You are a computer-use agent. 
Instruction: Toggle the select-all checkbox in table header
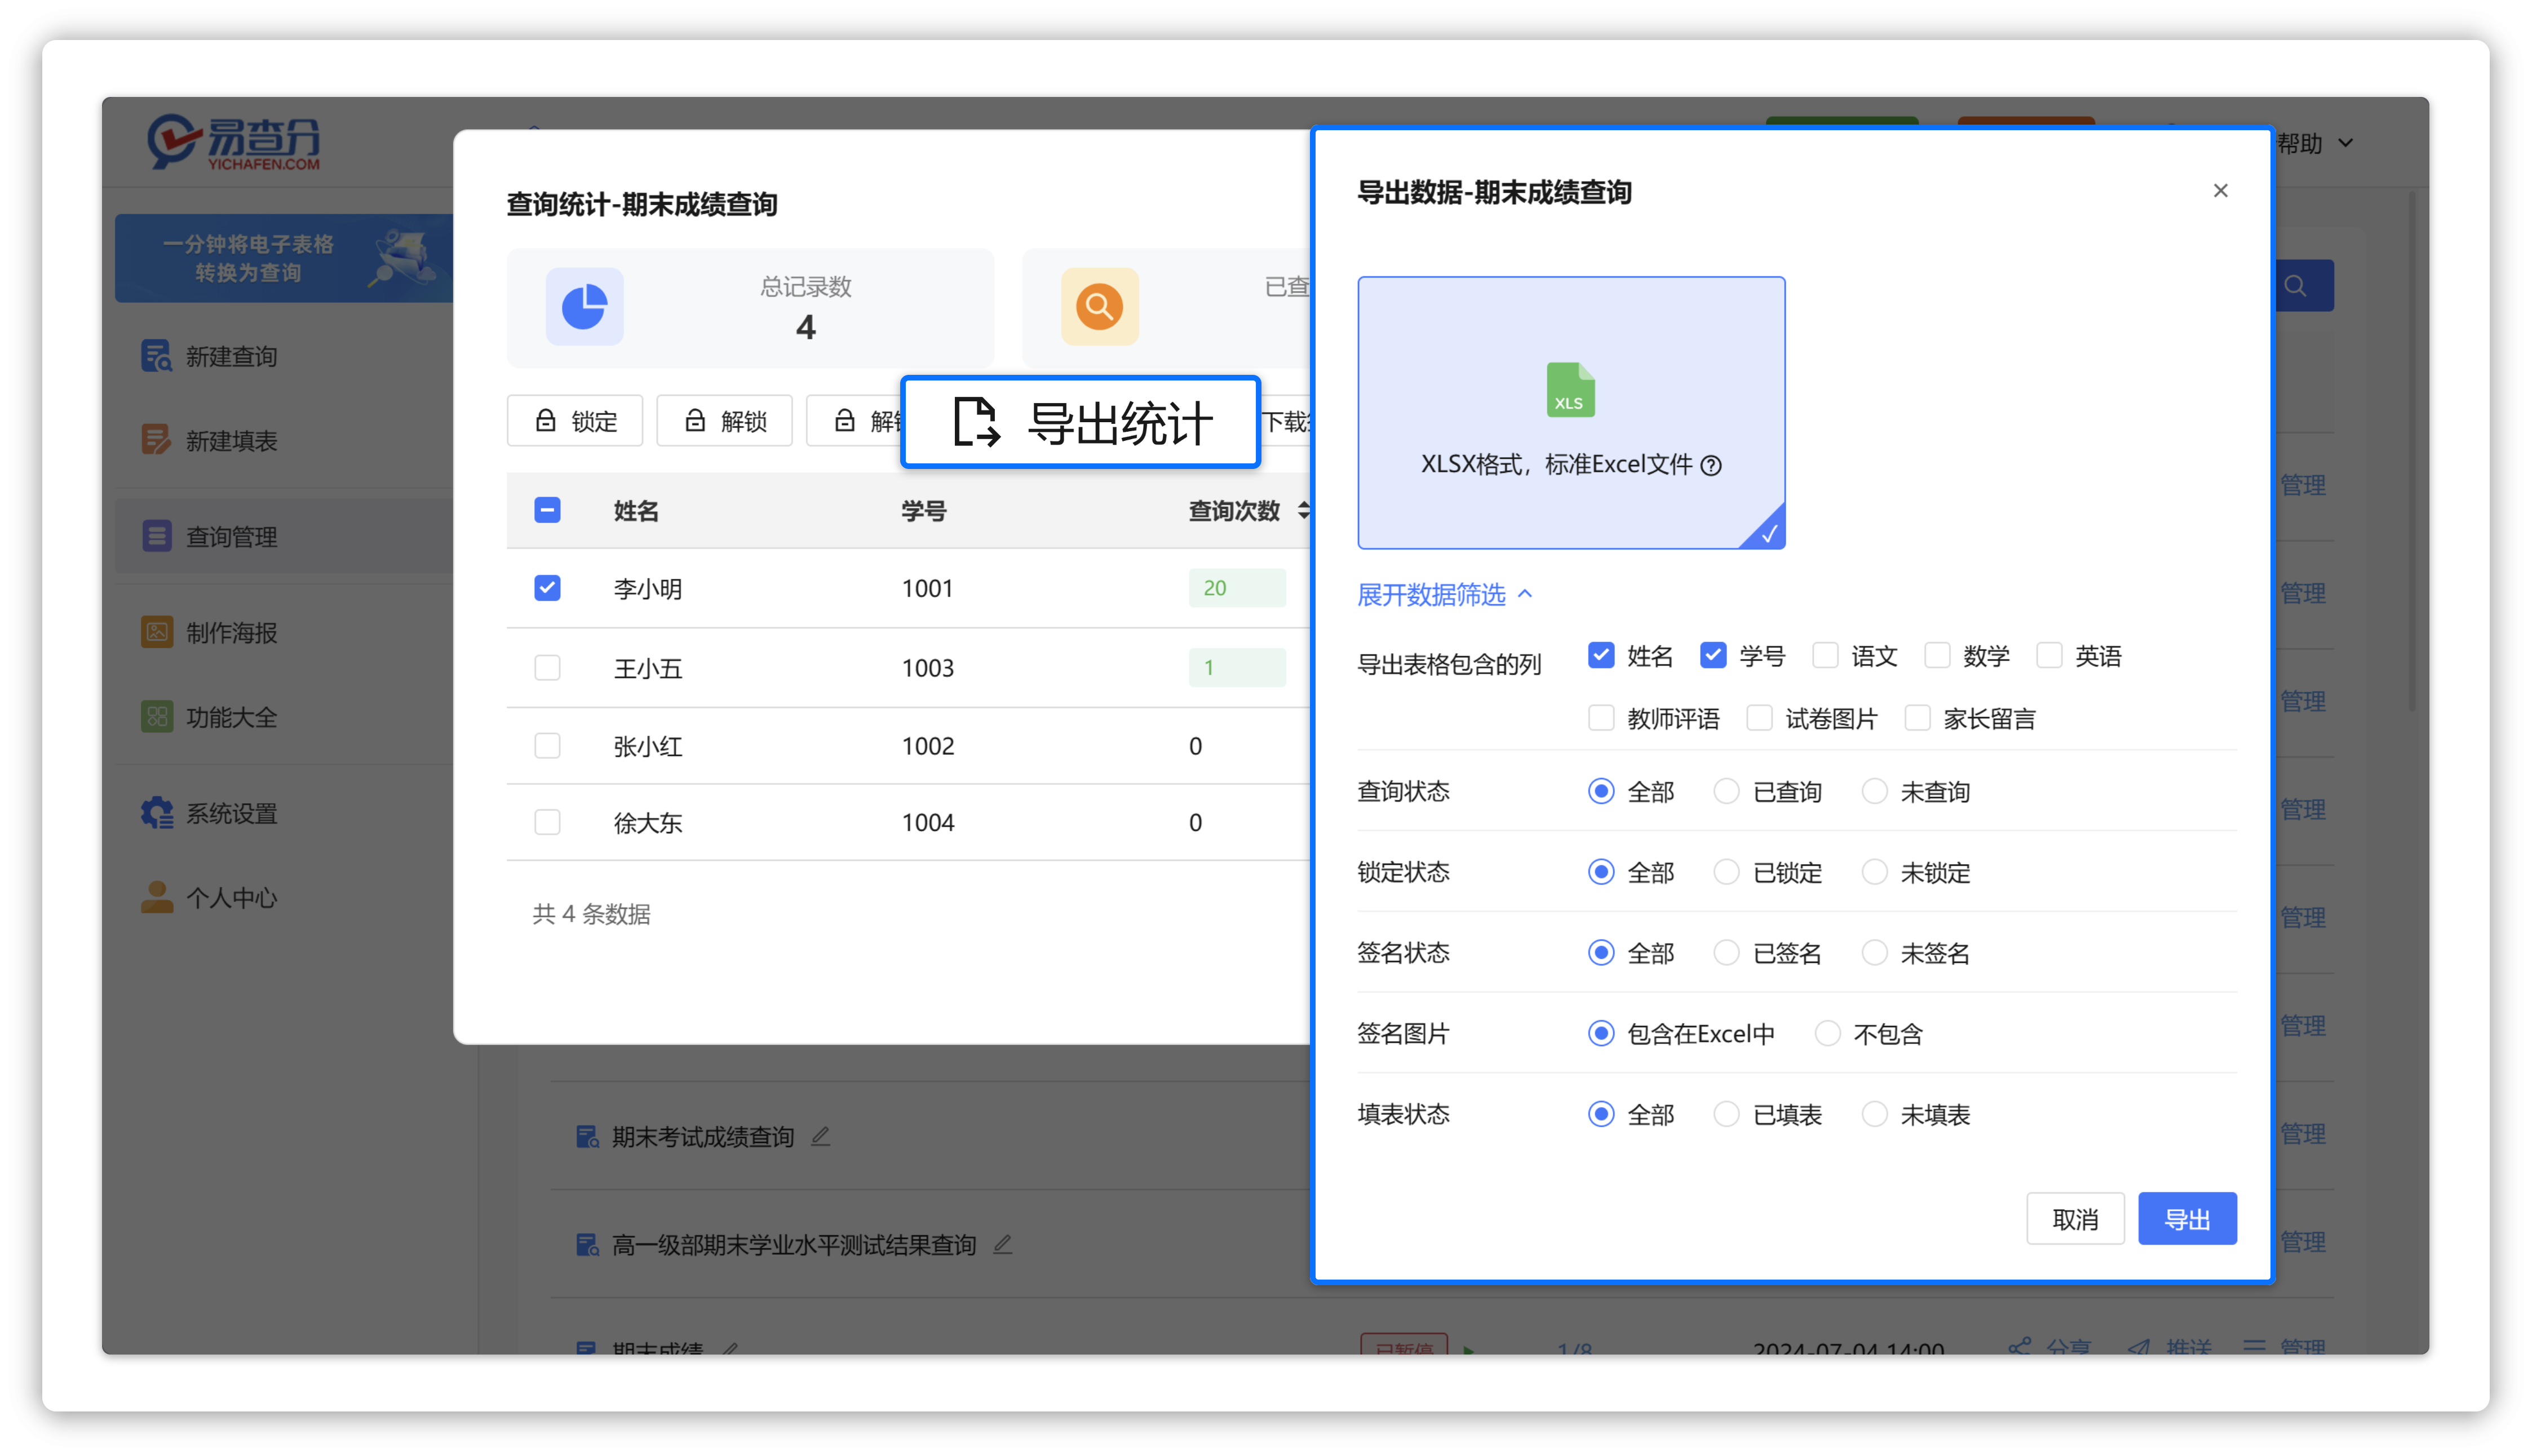(x=547, y=510)
